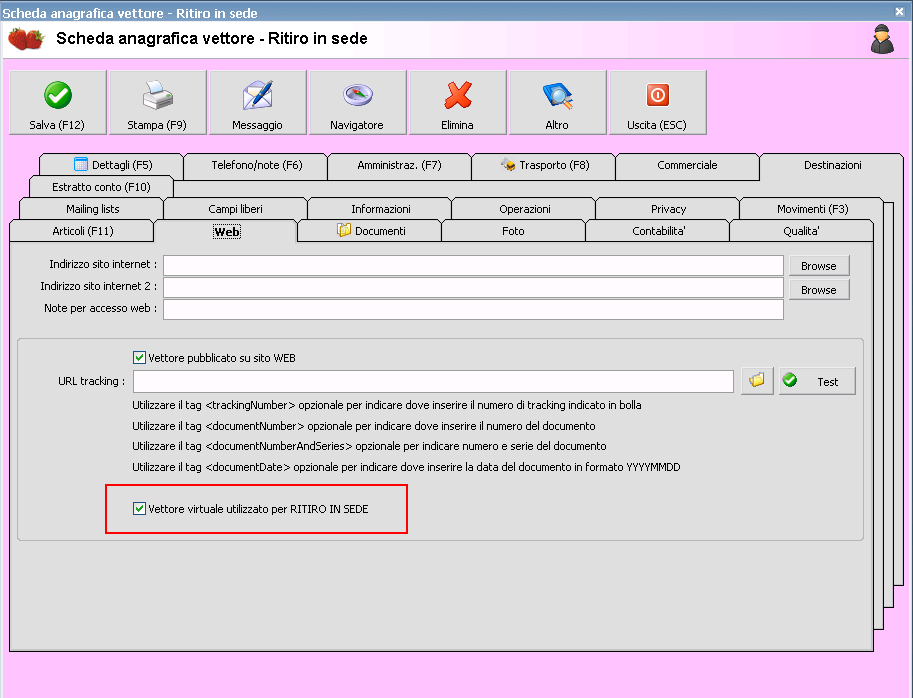
Task: Click the folder icon beside URL tracking
Action: click(757, 381)
